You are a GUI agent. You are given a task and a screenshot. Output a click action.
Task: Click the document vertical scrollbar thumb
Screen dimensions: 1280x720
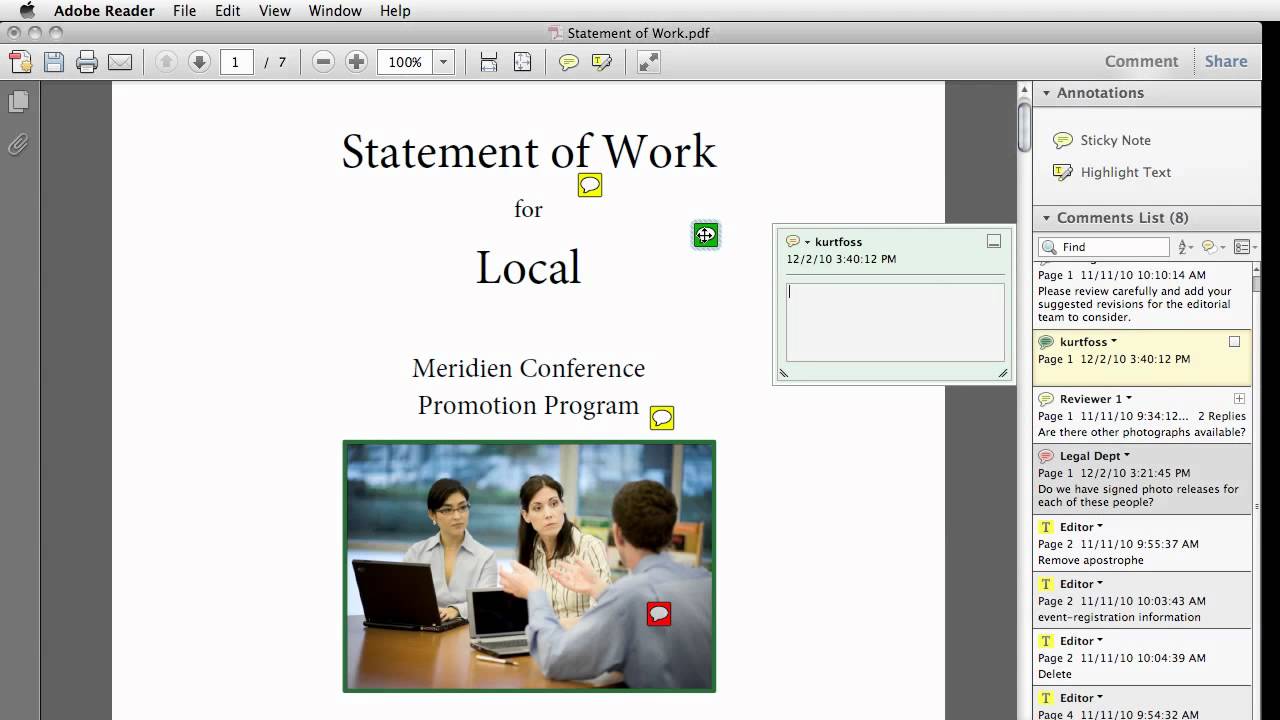click(1024, 128)
